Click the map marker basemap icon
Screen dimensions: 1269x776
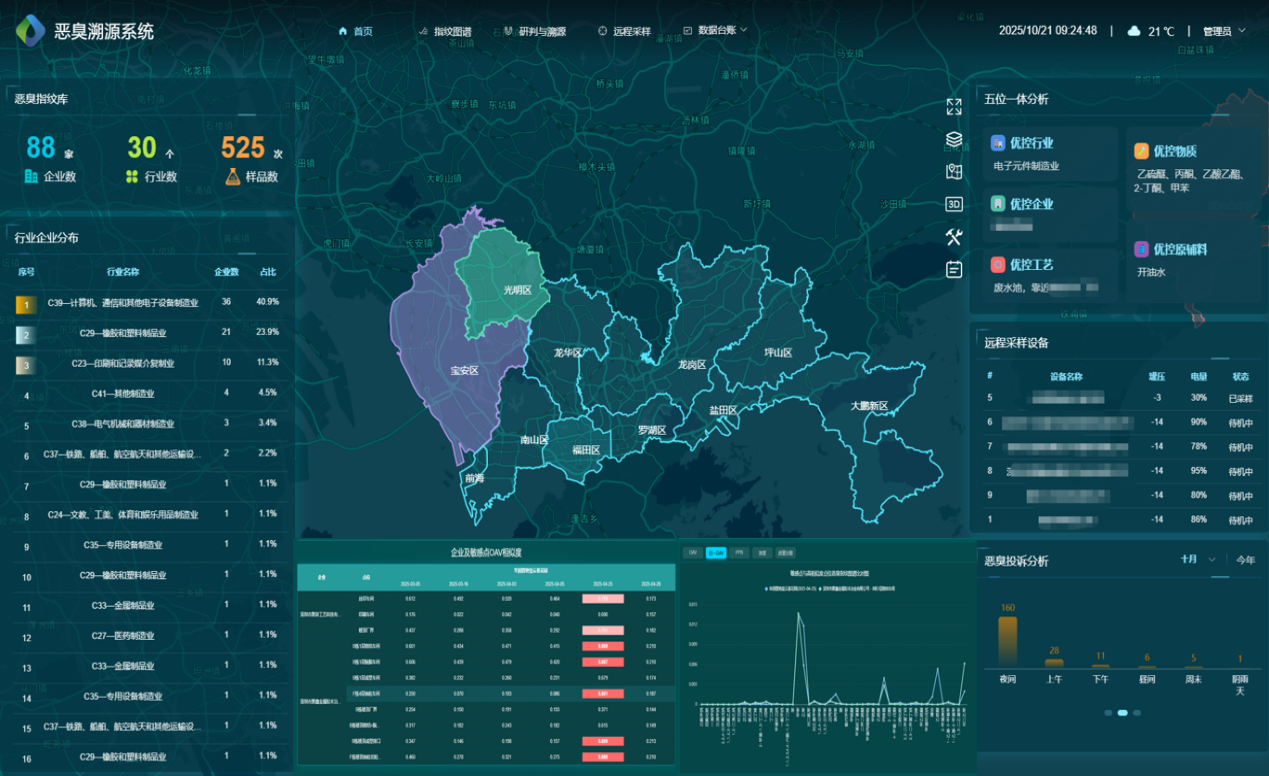click(x=954, y=171)
